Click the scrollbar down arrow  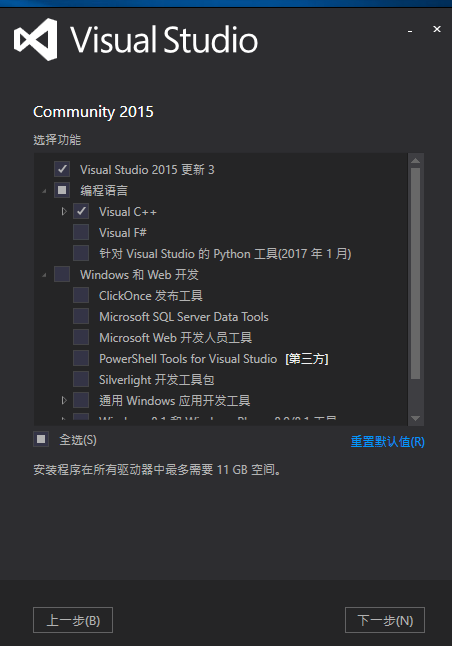[x=416, y=419]
